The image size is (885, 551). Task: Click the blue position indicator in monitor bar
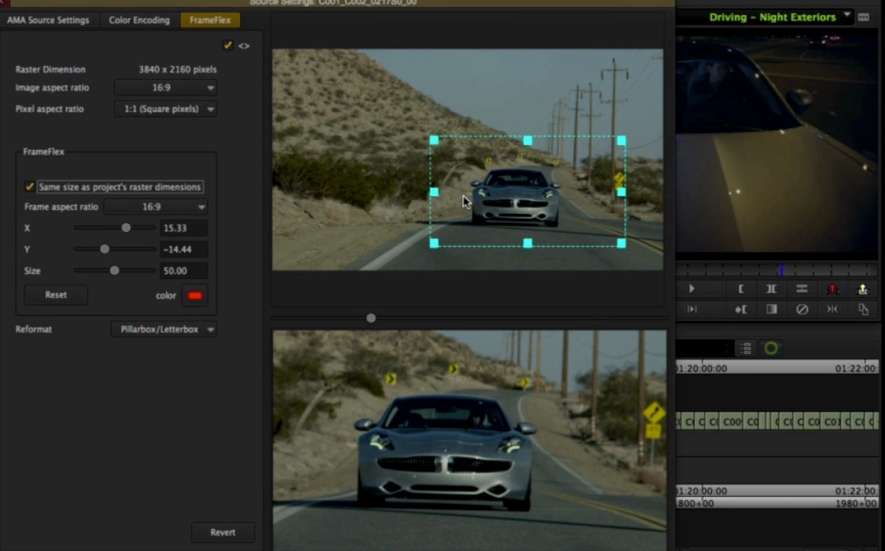pos(781,270)
